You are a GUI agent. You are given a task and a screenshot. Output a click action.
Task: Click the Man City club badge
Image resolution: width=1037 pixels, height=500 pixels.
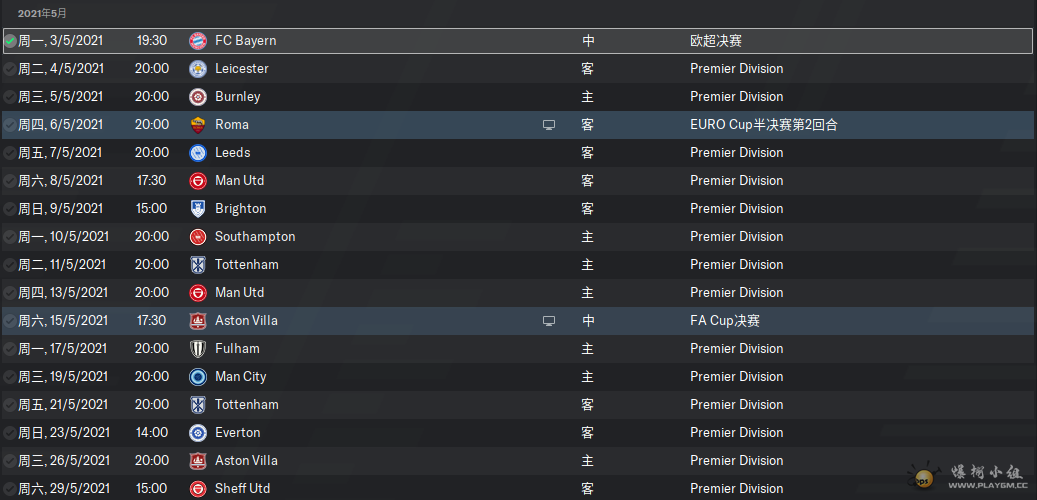point(197,377)
